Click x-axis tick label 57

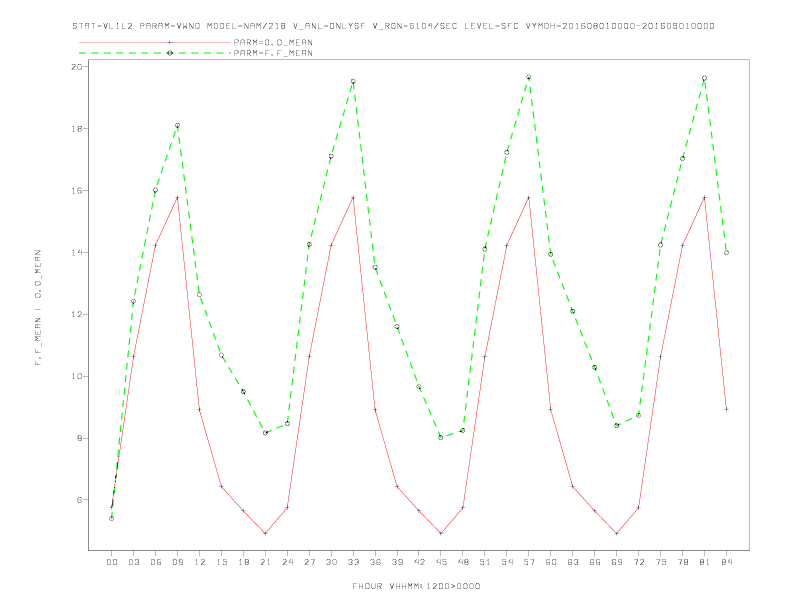[529, 562]
